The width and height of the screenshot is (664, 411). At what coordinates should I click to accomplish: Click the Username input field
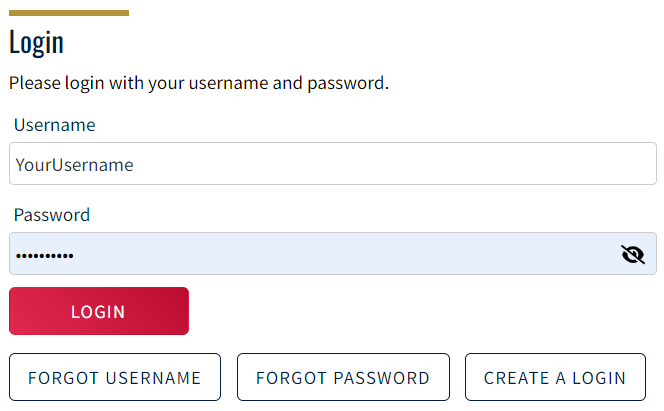333,163
